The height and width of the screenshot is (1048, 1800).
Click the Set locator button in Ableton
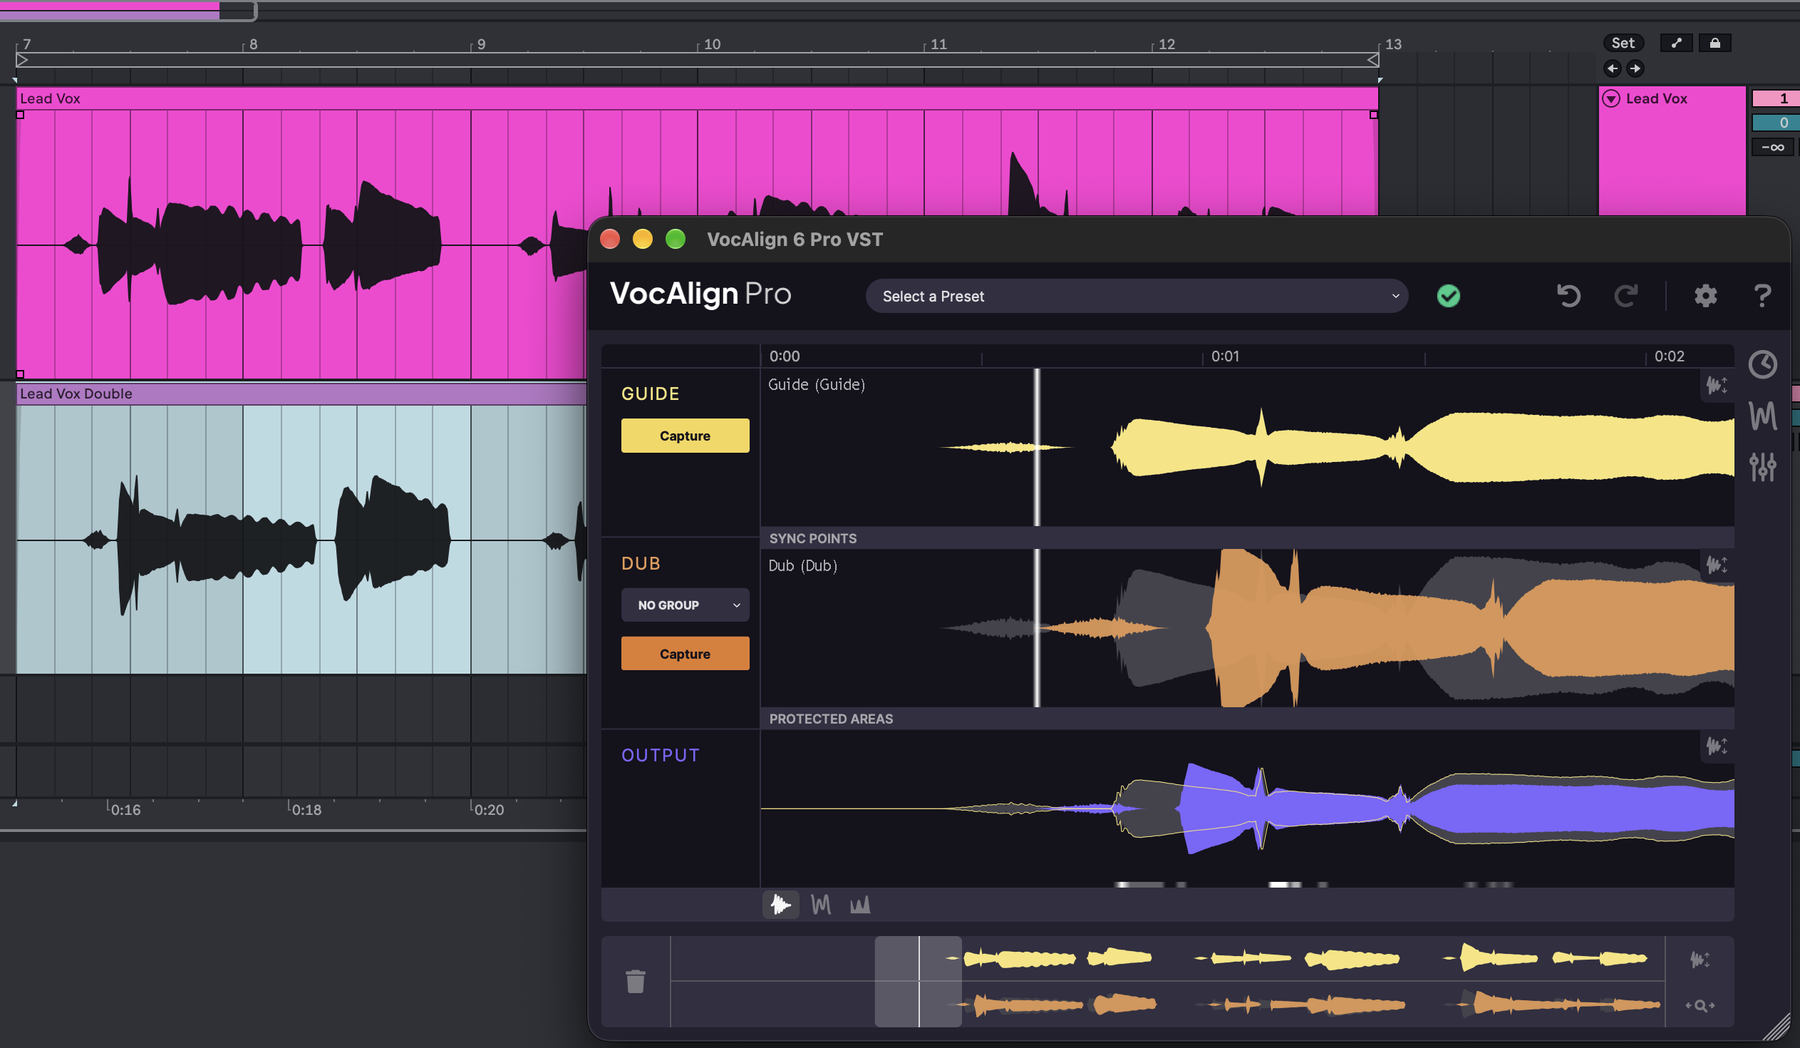click(x=1623, y=43)
